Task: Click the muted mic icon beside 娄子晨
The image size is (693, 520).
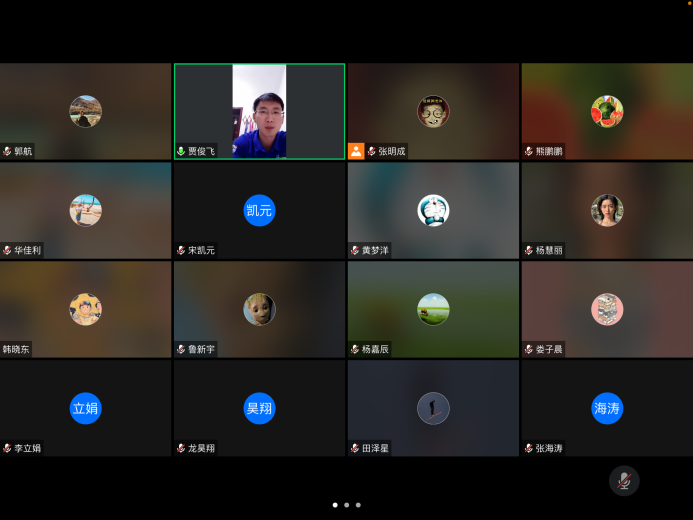Action: click(529, 349)
